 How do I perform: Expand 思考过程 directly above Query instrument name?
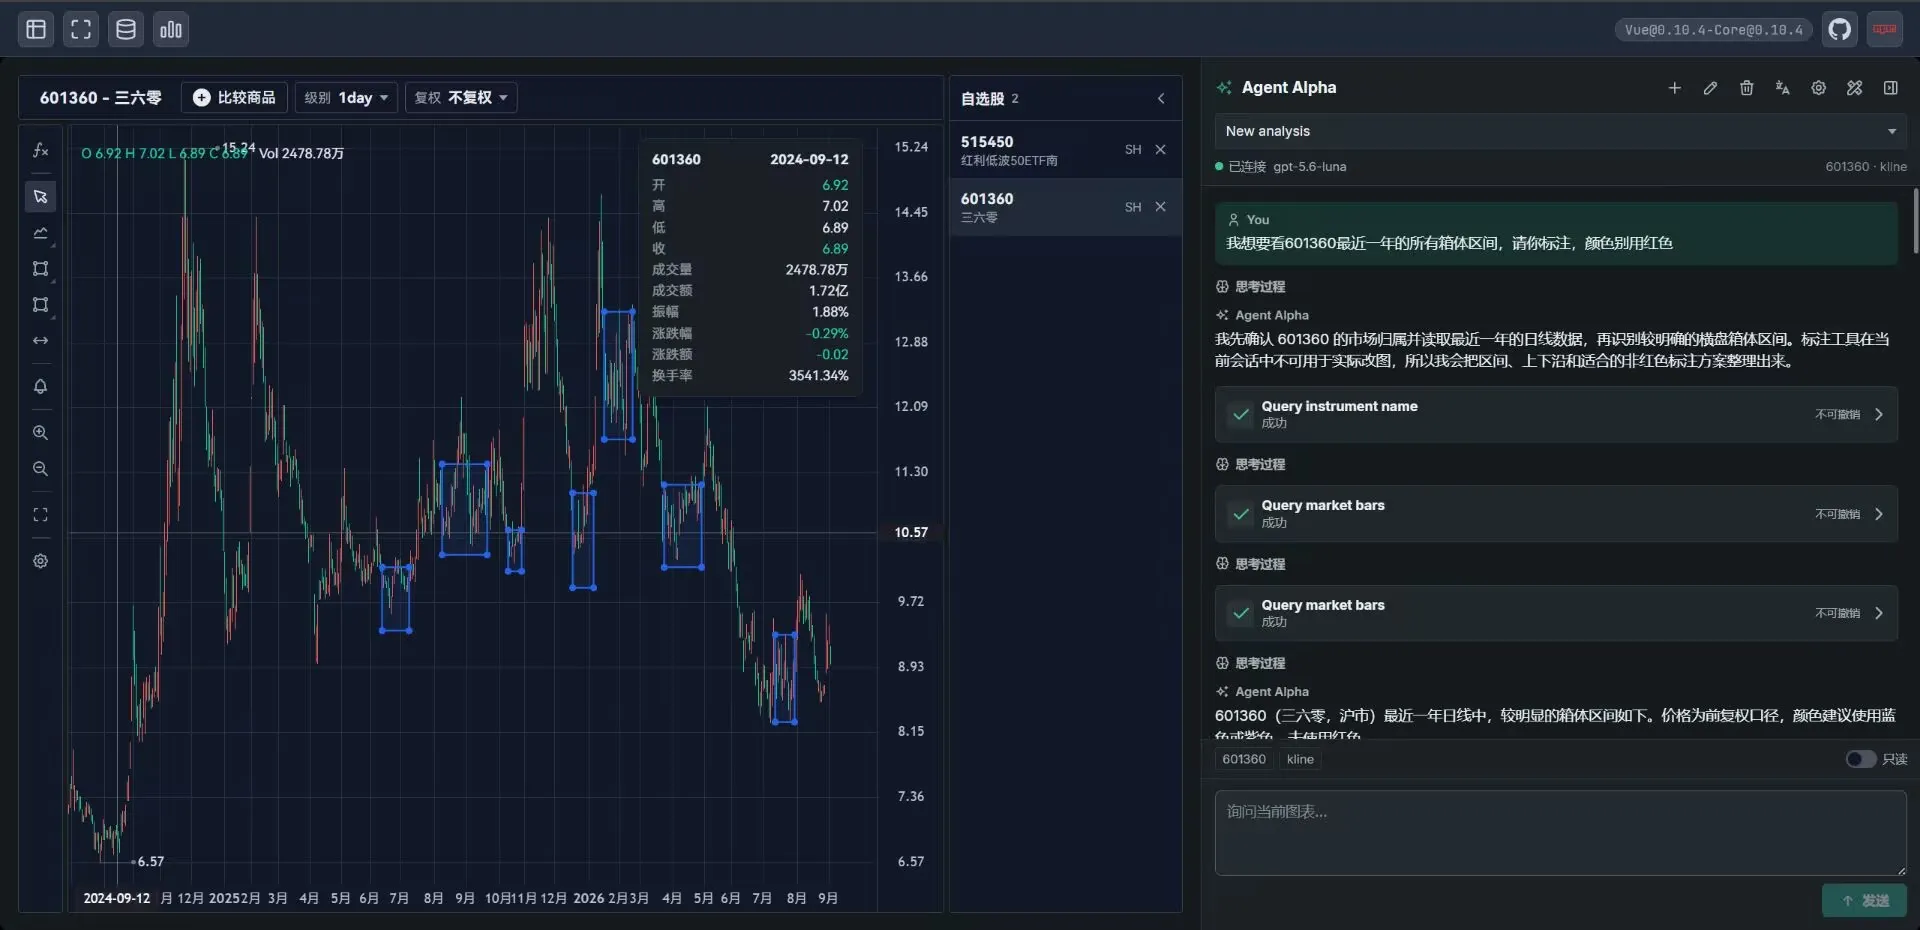(x=1250, y=287)
